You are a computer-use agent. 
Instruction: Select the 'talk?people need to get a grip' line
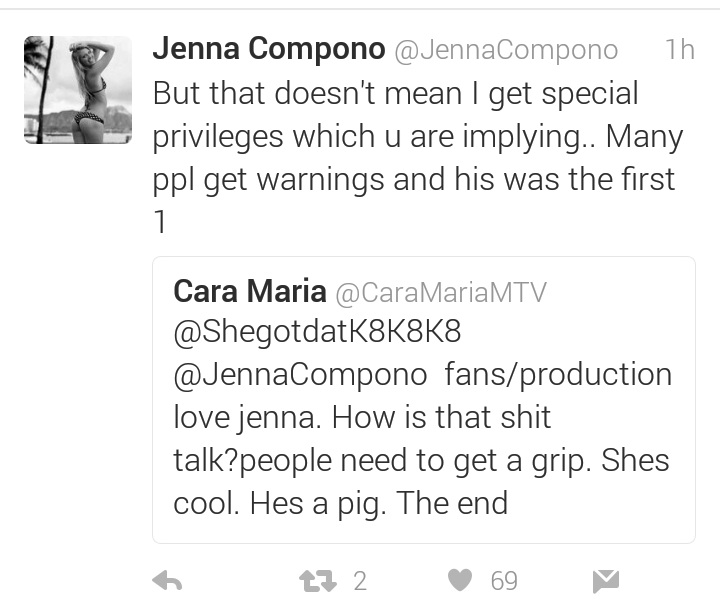pos(382,460)
